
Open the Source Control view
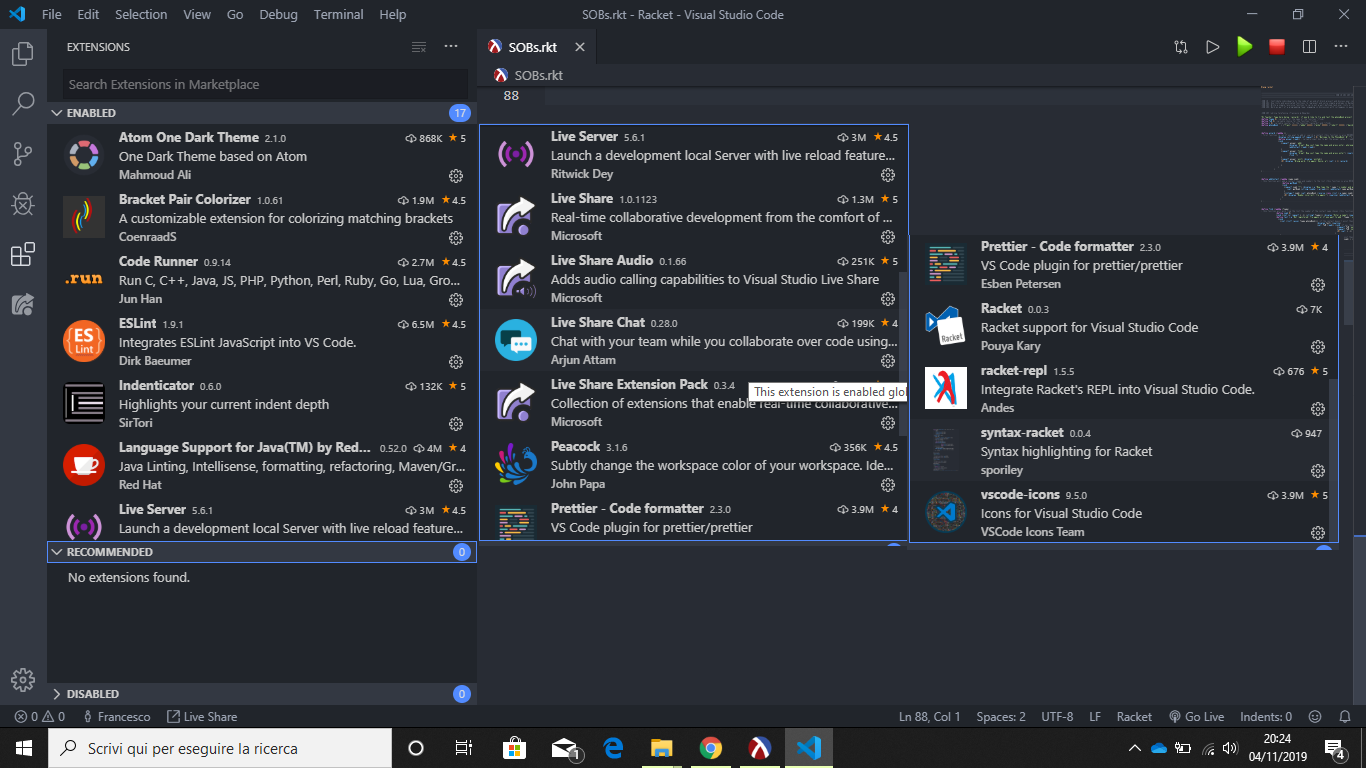[22, 153]
